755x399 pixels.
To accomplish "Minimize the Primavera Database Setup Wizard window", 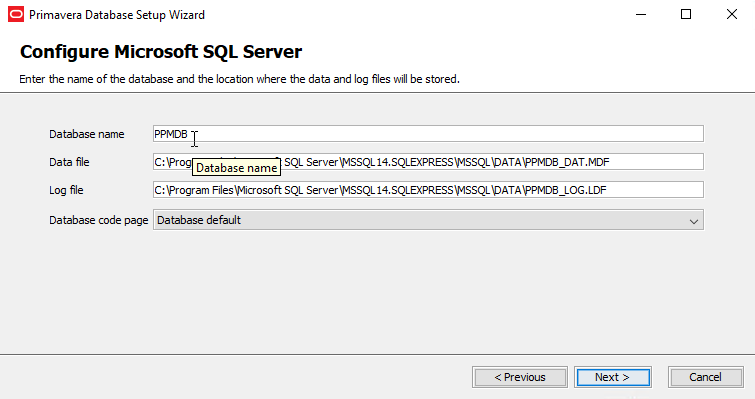I will click(641, 14).
